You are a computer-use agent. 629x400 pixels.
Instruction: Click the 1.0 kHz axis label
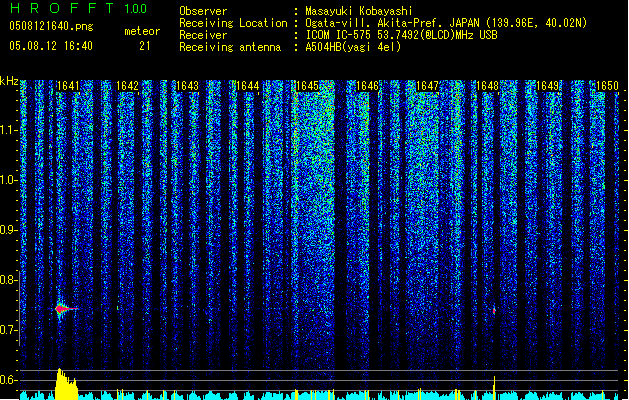click(8, 180)
